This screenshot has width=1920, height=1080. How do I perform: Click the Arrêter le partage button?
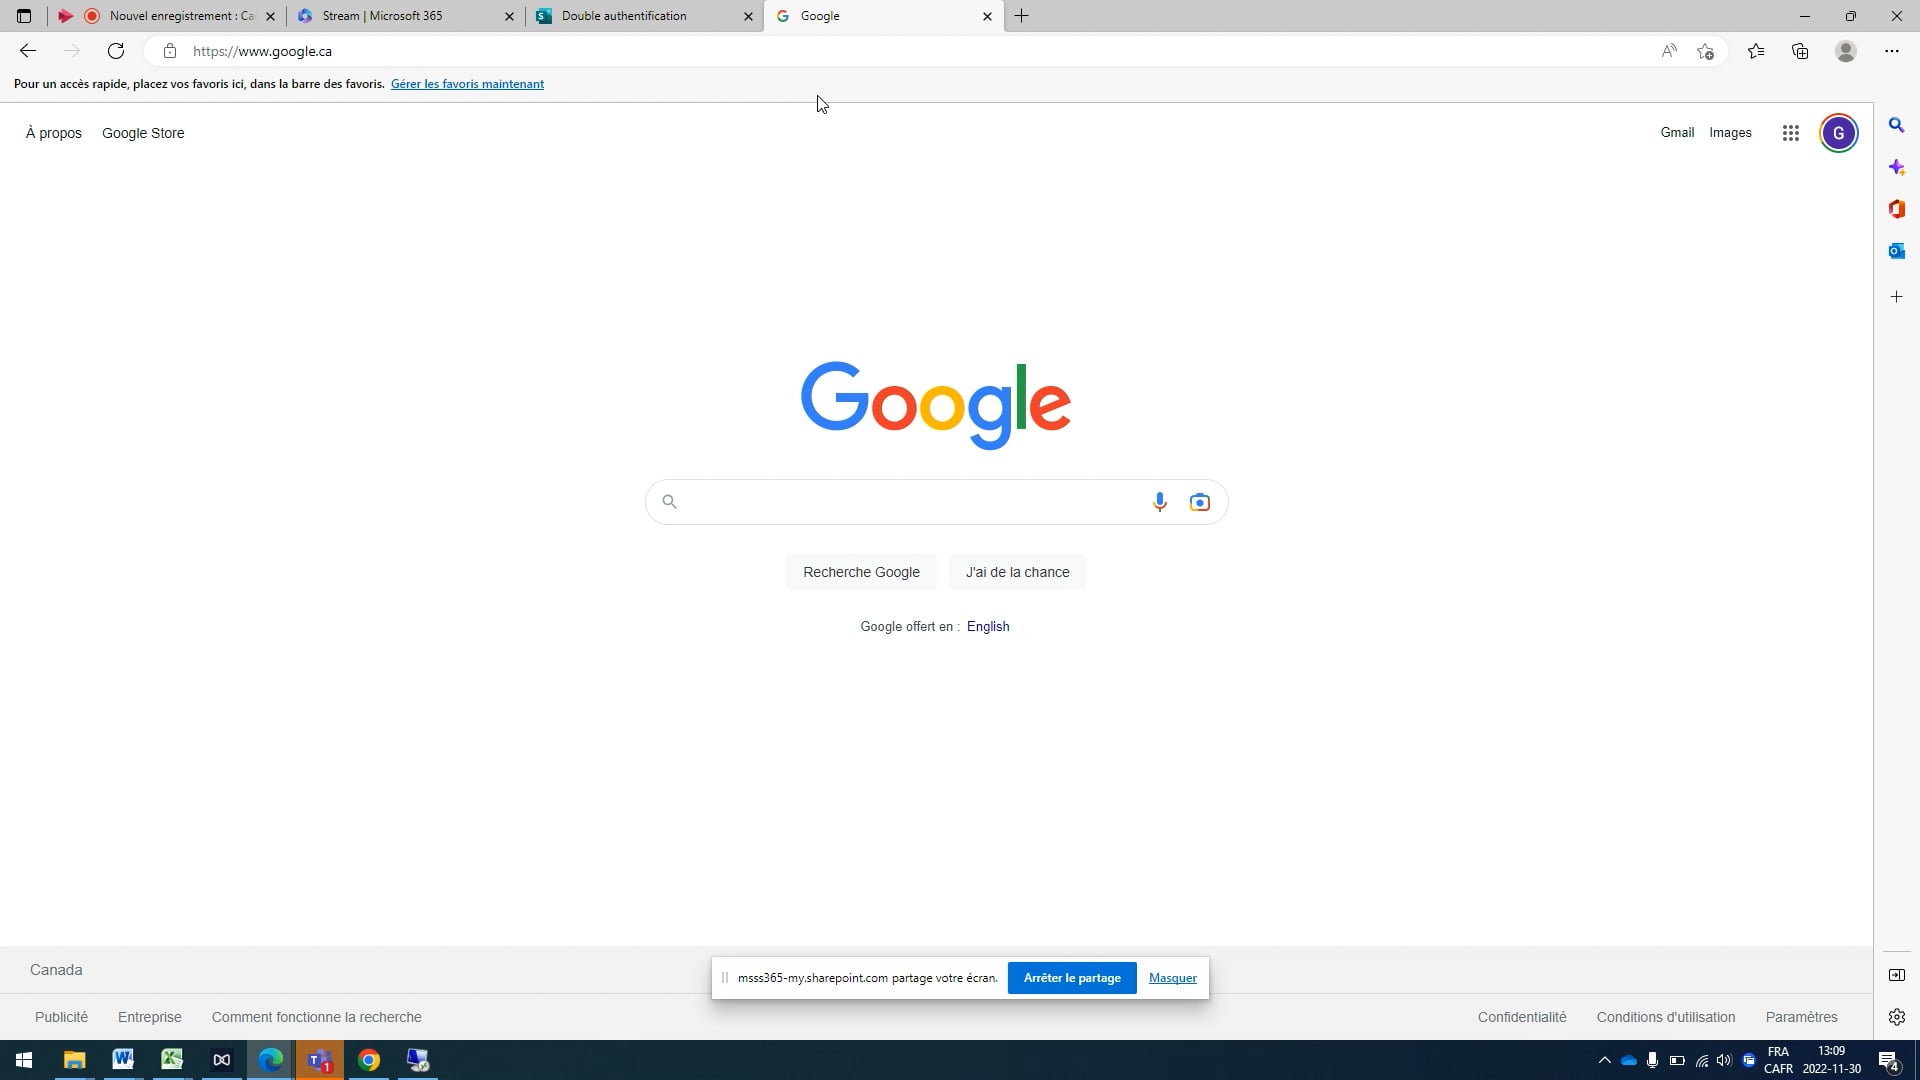1071,978
